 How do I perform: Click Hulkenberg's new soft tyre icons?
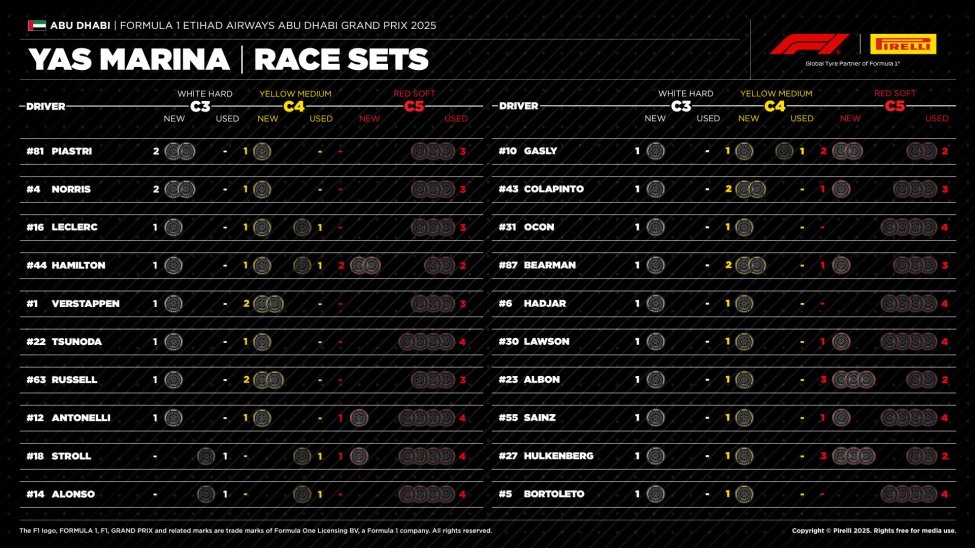[853, 456]
